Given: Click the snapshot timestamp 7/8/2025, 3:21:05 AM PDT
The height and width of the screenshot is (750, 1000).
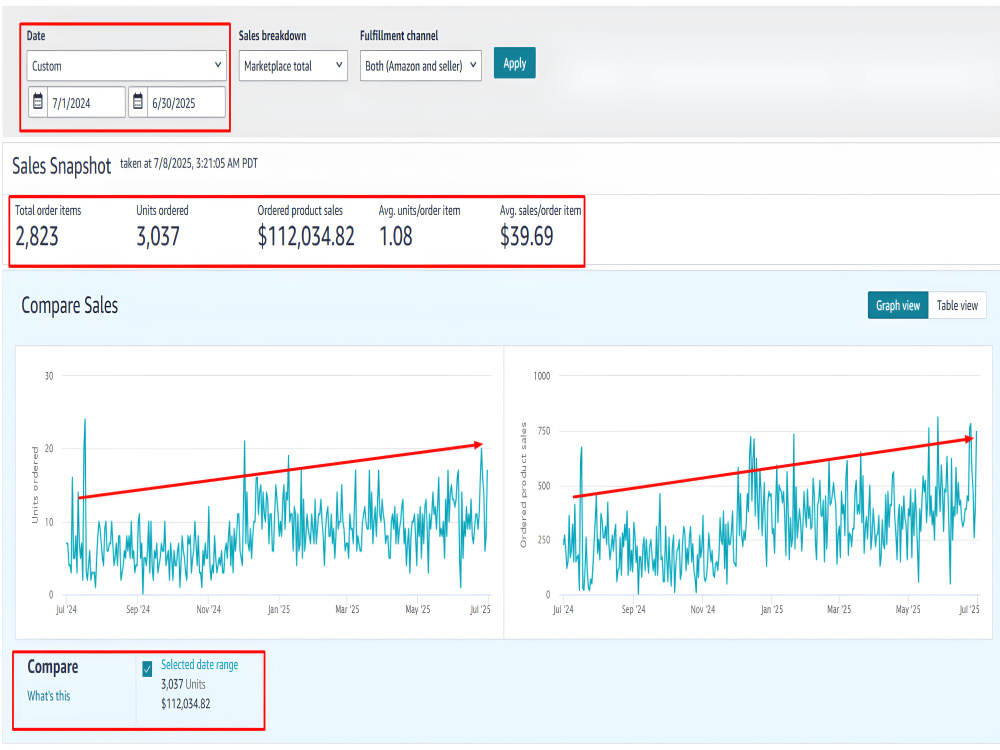Looking at the screenshot, I should coord(206,163).
